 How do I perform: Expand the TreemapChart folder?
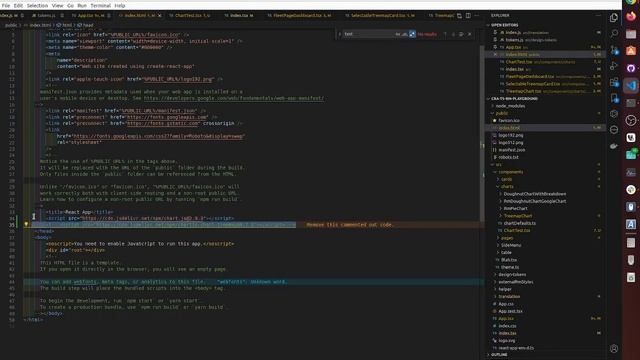[x=518, y=216]
